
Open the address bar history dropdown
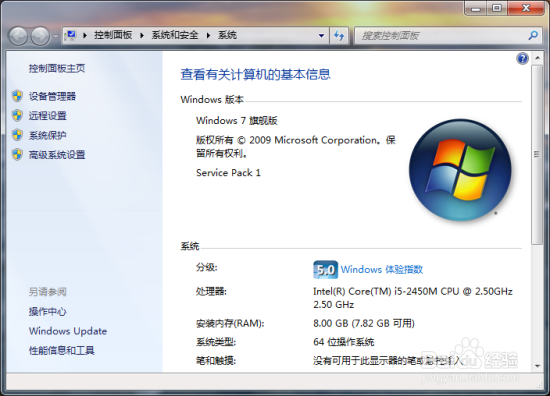click(x=321, y=35)
